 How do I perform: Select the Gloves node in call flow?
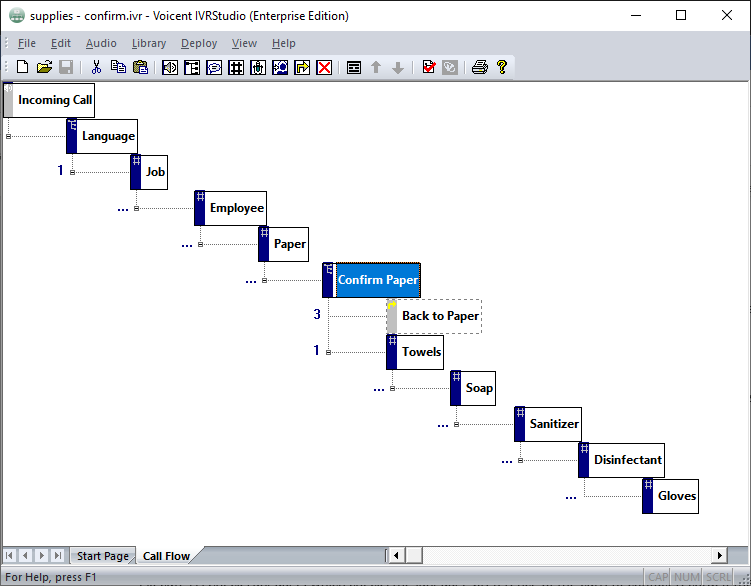676,496
